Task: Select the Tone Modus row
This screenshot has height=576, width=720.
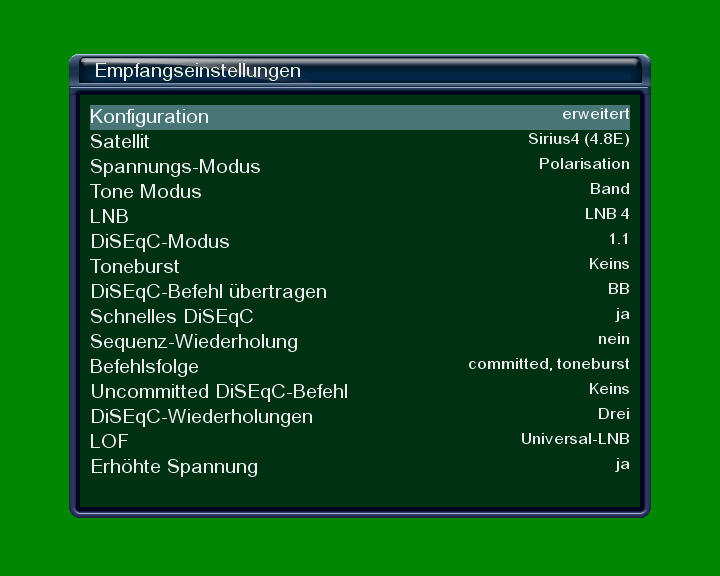Action: pyautogui.click(x=146, y=192)
